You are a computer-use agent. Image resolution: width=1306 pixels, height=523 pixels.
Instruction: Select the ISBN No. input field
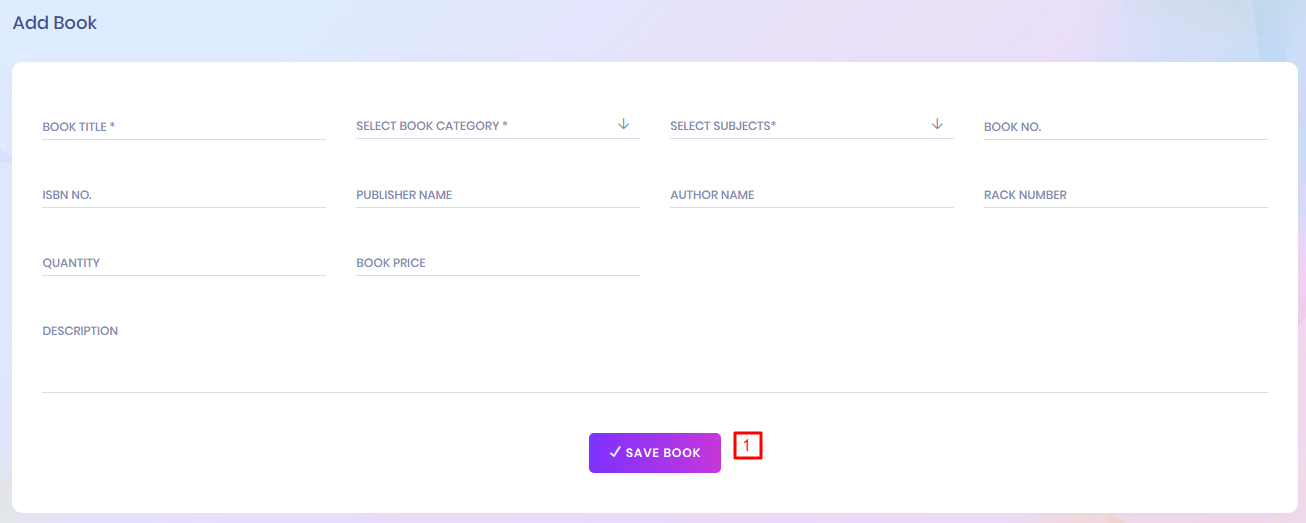184,195
